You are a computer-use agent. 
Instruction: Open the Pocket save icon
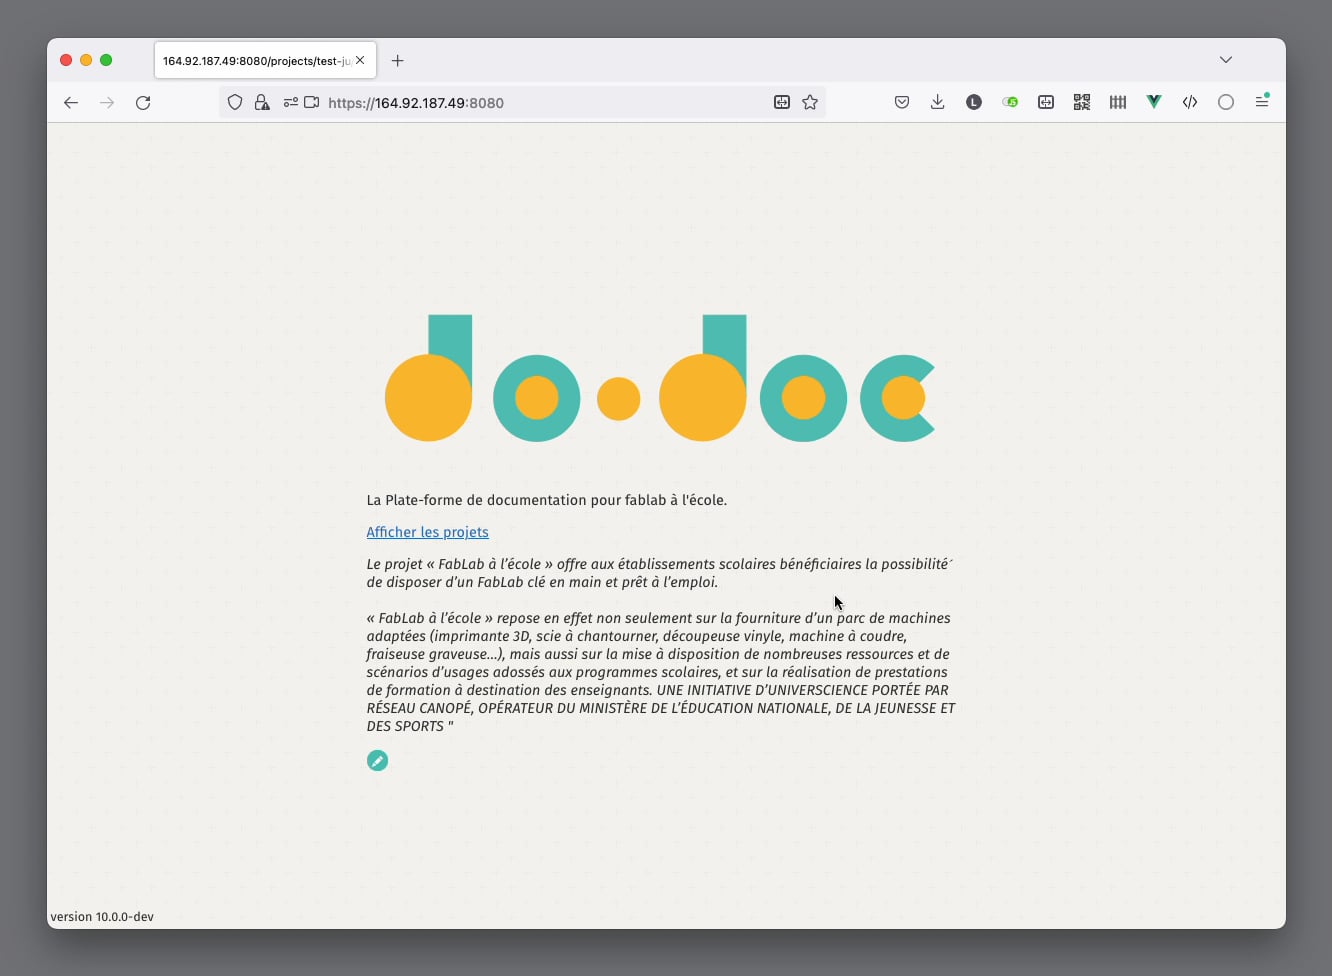point(902,102)
